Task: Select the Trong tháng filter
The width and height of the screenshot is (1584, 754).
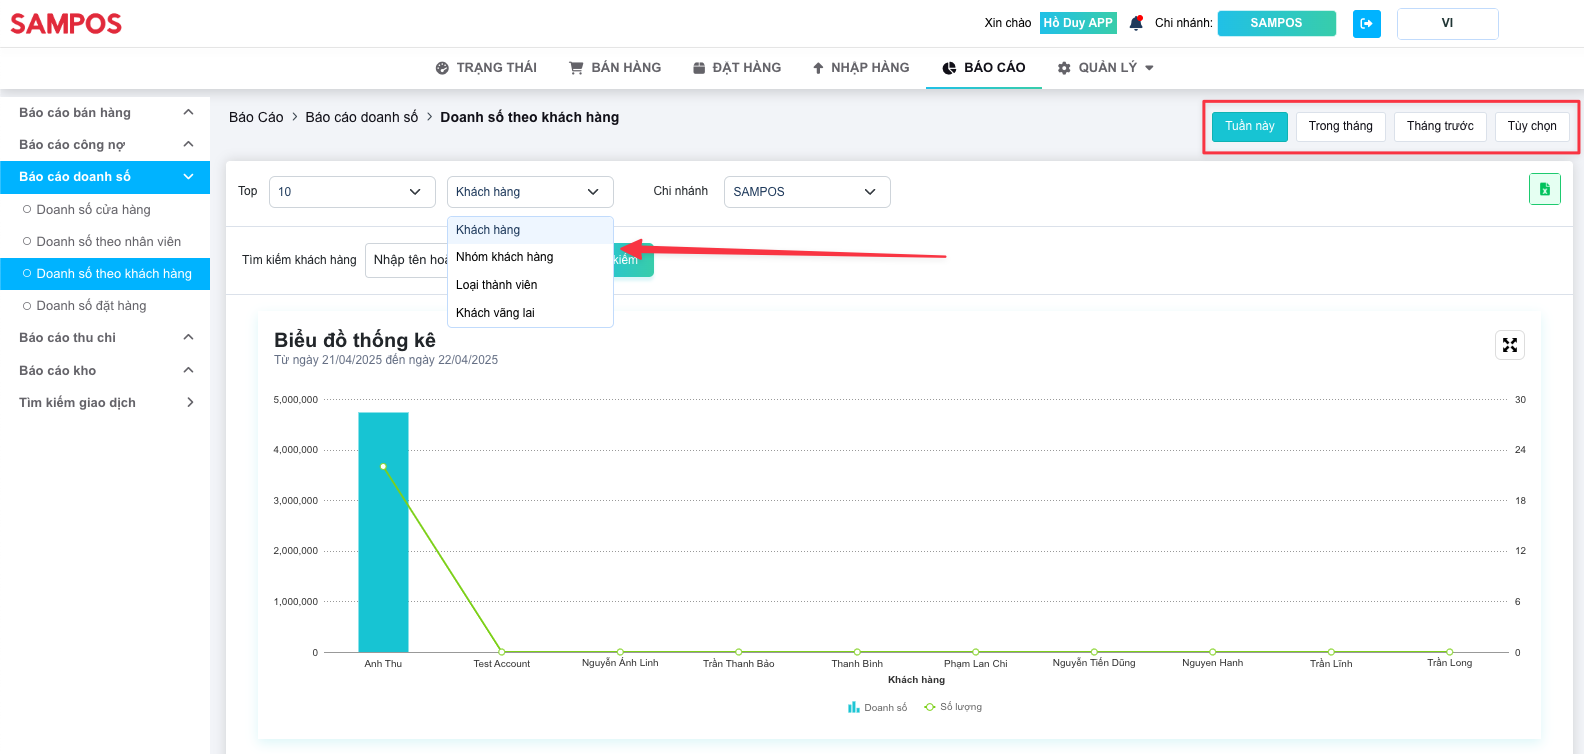Action: click(1340, 126)
